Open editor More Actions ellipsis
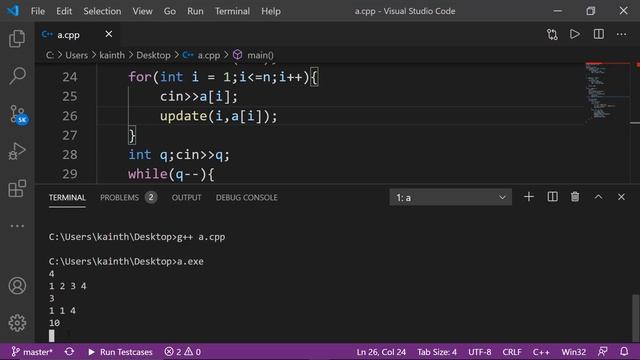This screenshot has height=360, width=640. tap(621, 34)
